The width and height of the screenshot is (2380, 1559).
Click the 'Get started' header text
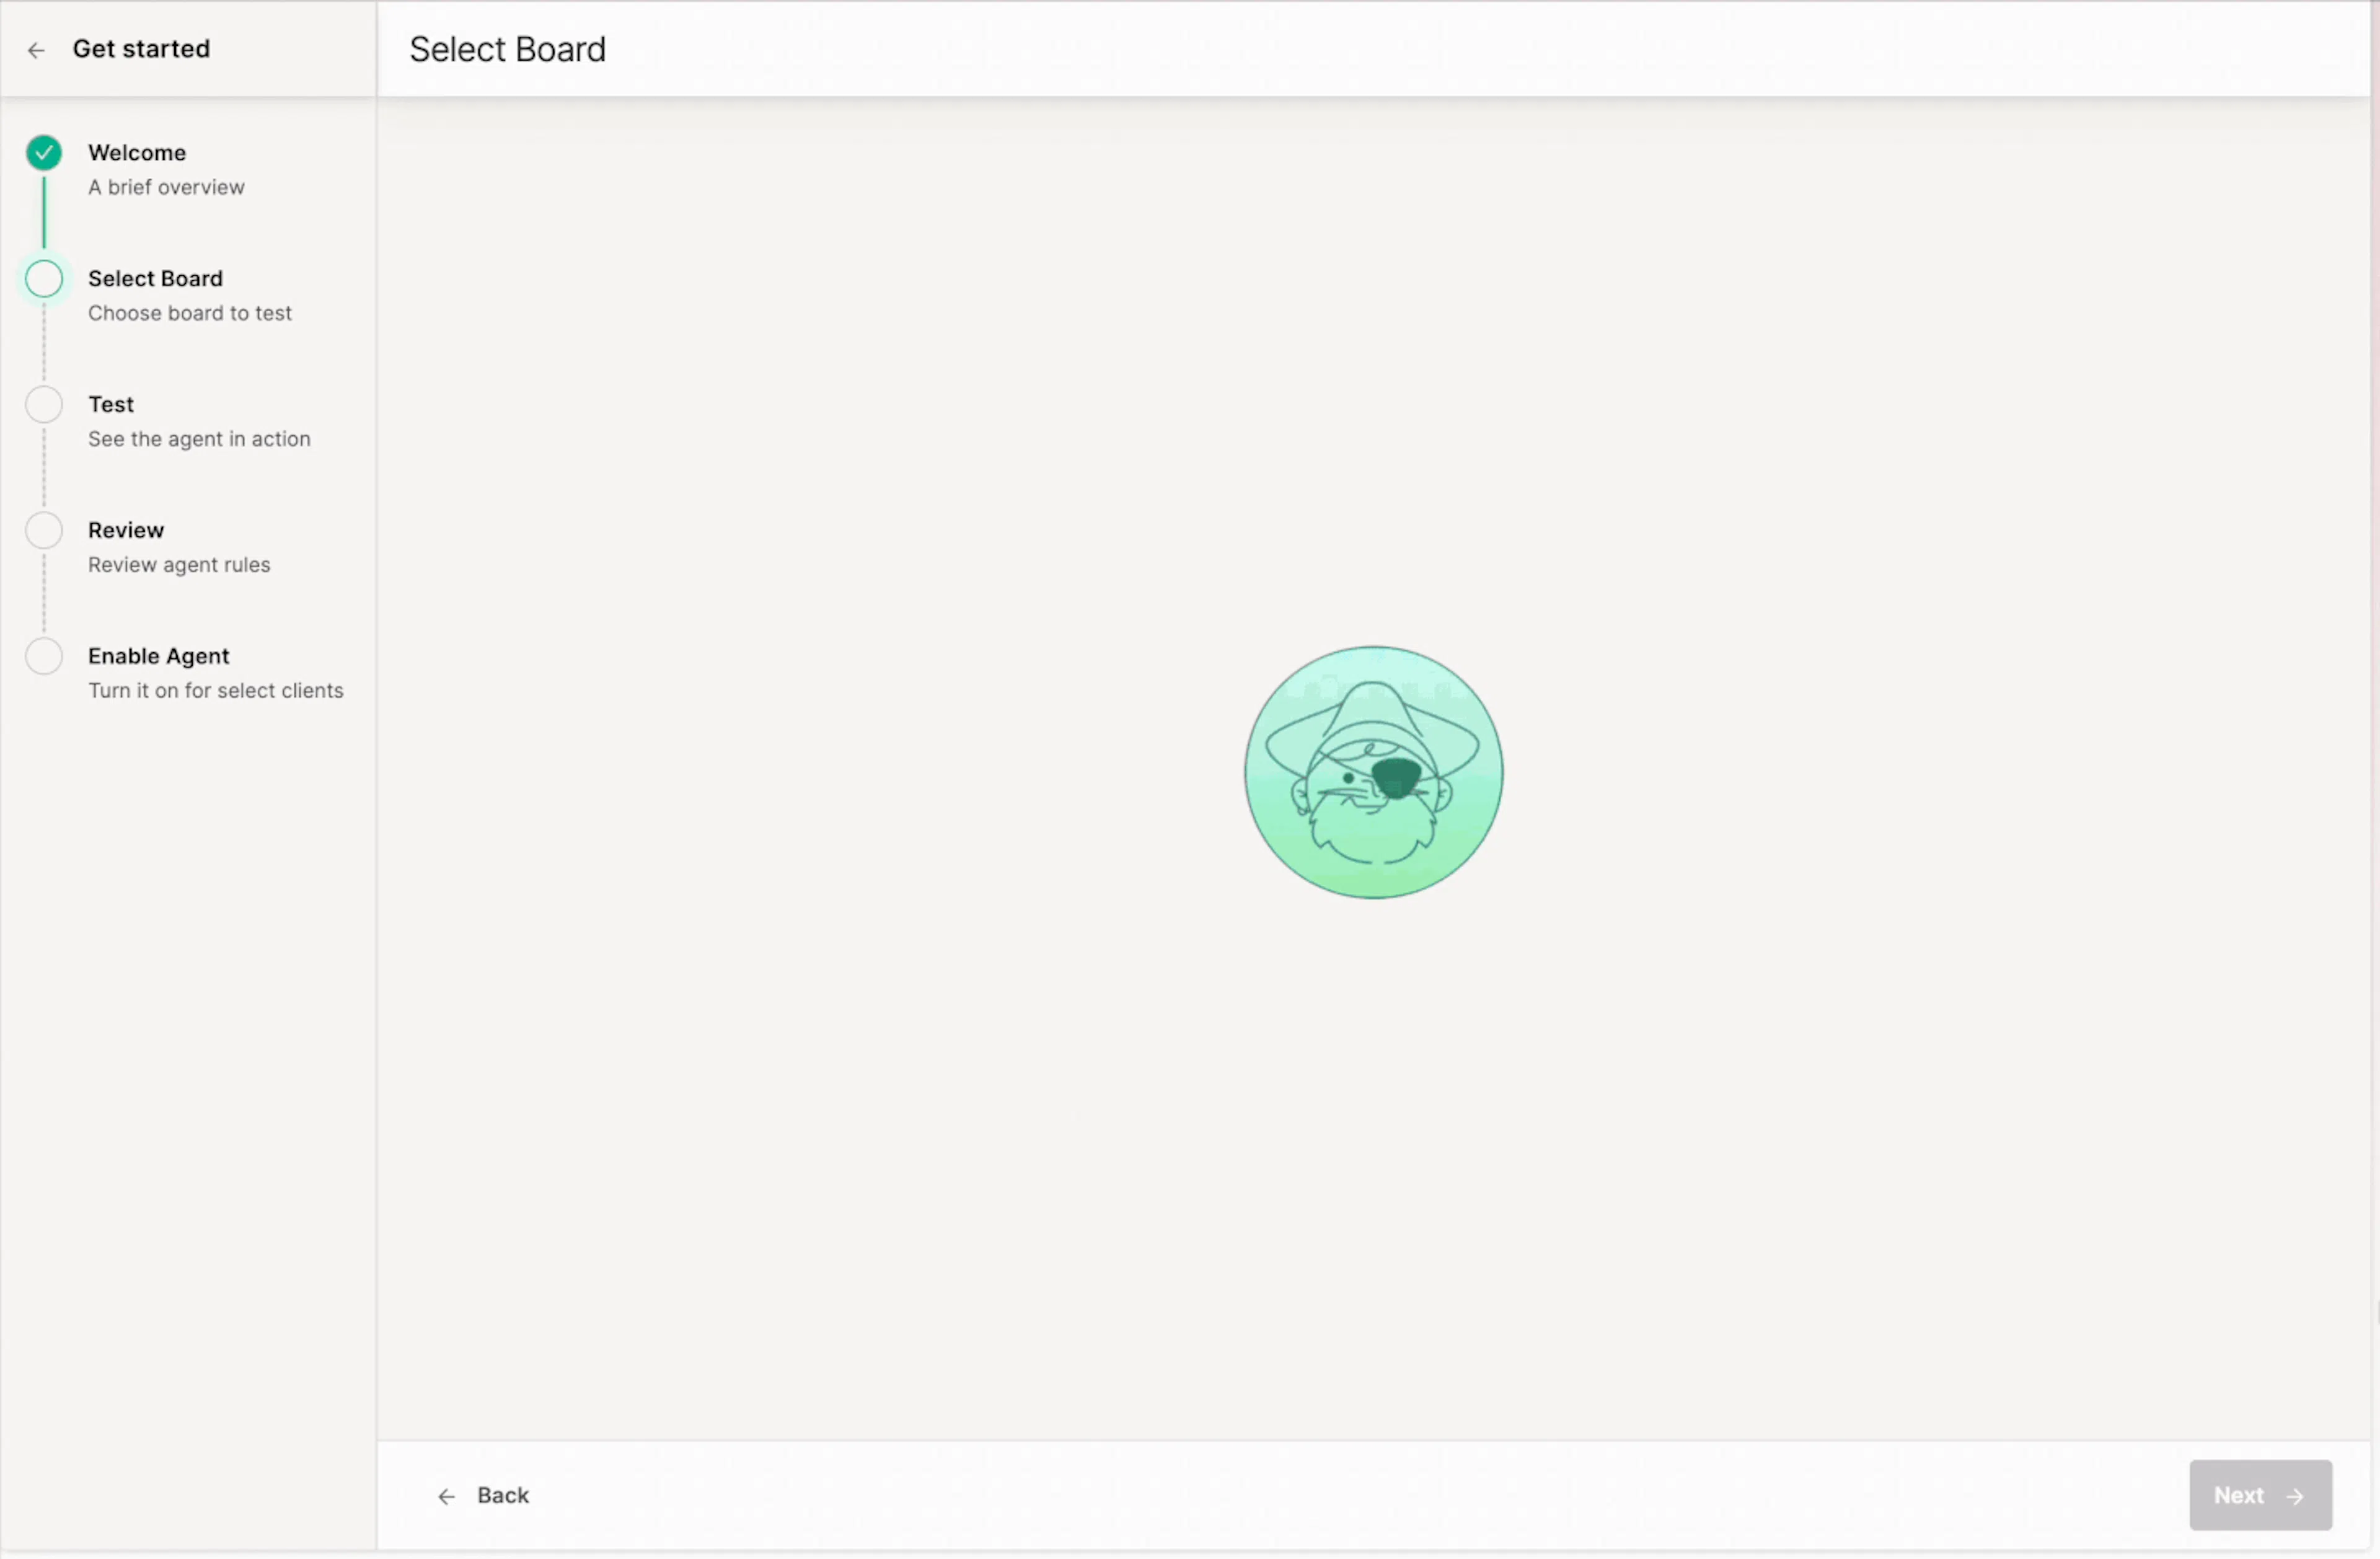[x=141, y=49]
